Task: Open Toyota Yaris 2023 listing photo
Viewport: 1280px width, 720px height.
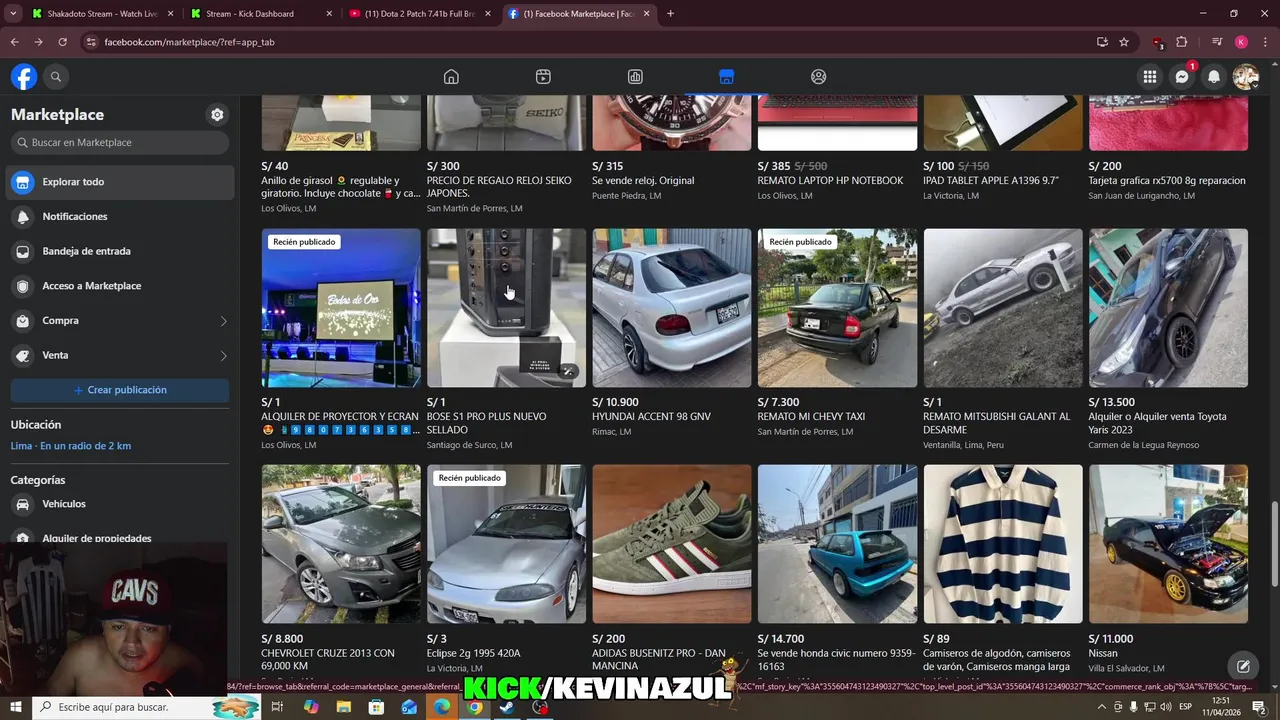Action: pyautogui.click(x=1168, y=308)
